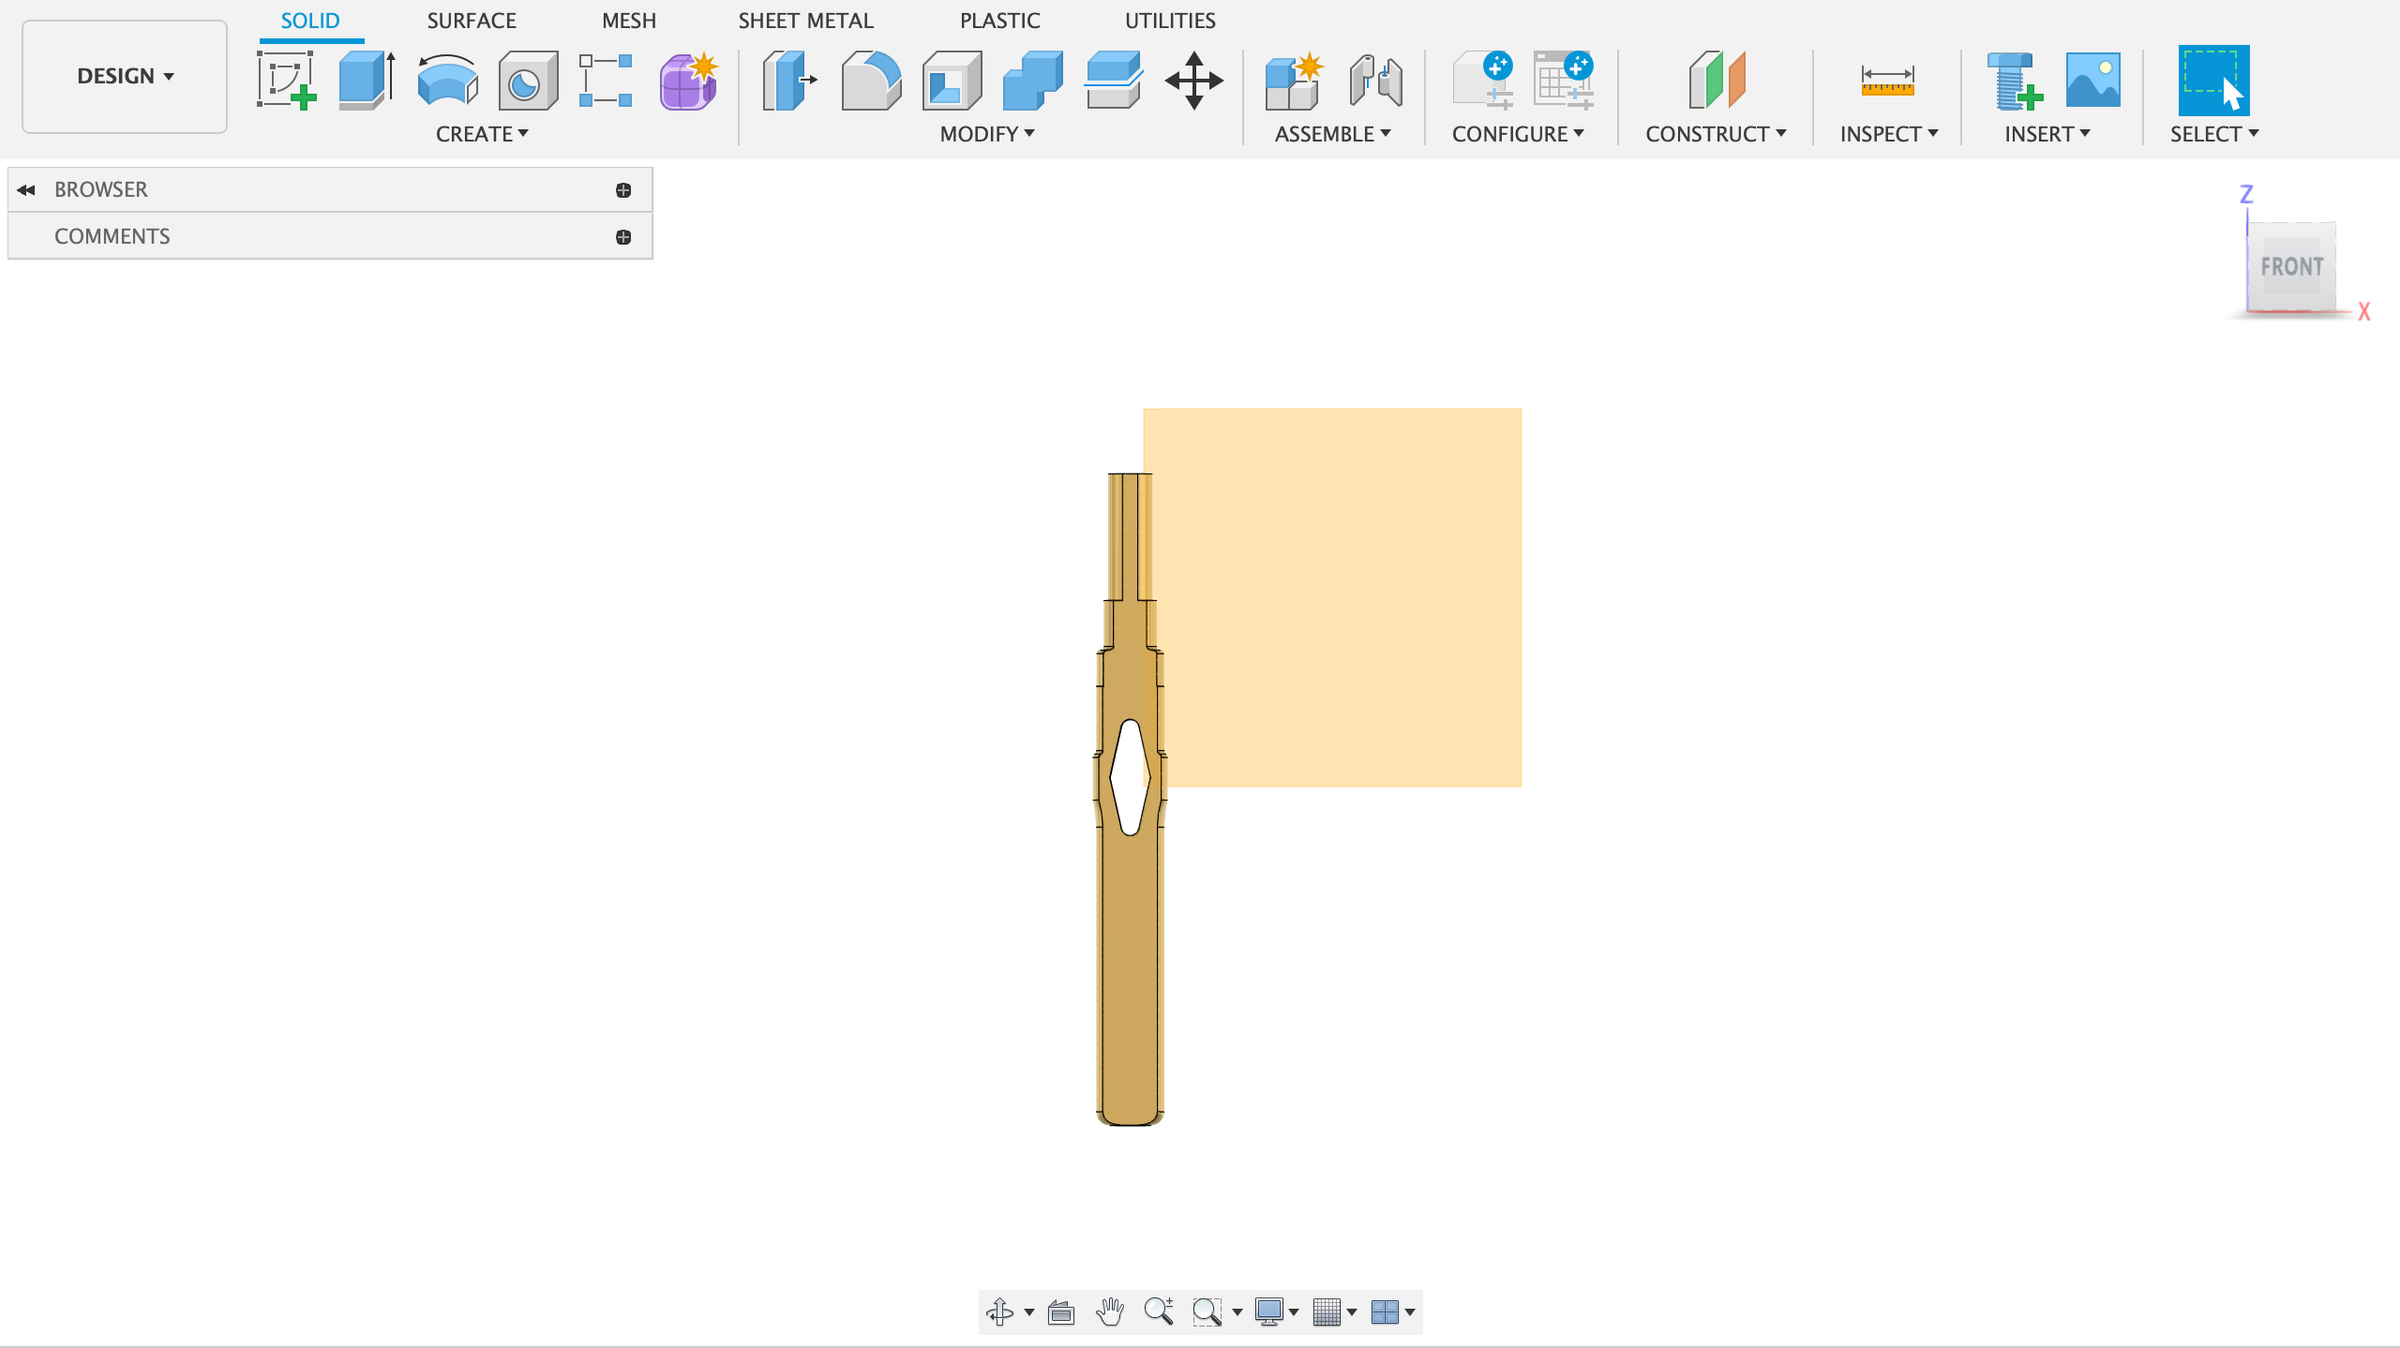This screenshot has width=2400, height=1348.
Task: Switch to the Surface tab
Action: click(471, 20)
